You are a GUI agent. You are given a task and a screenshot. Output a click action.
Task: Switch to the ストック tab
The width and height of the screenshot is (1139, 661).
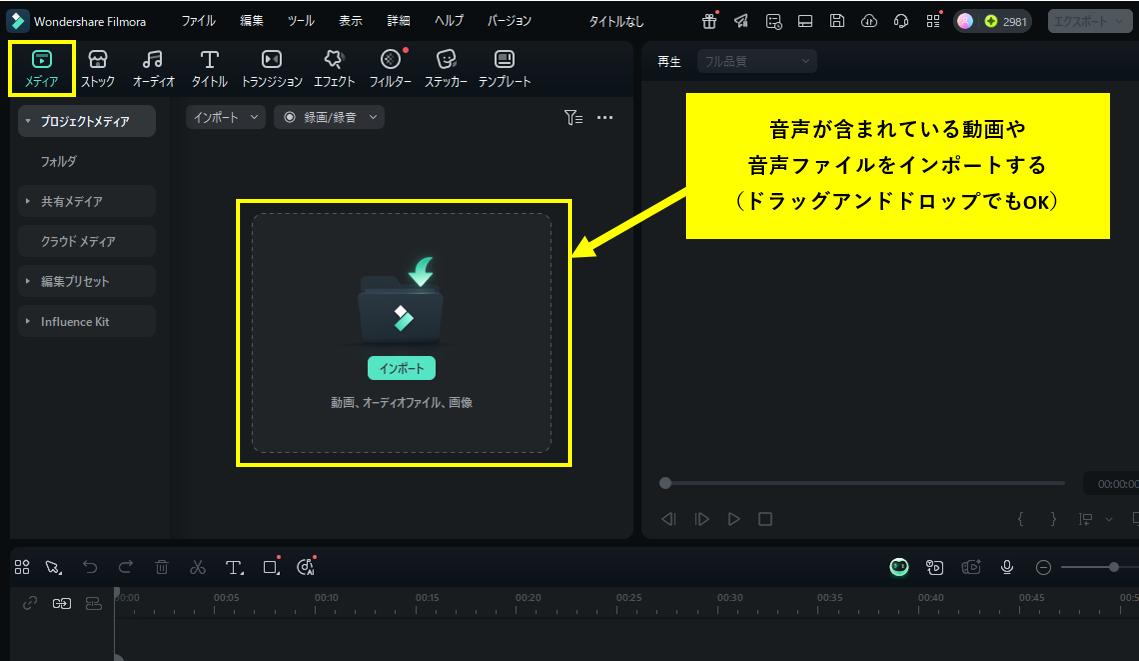click(97, 68)
